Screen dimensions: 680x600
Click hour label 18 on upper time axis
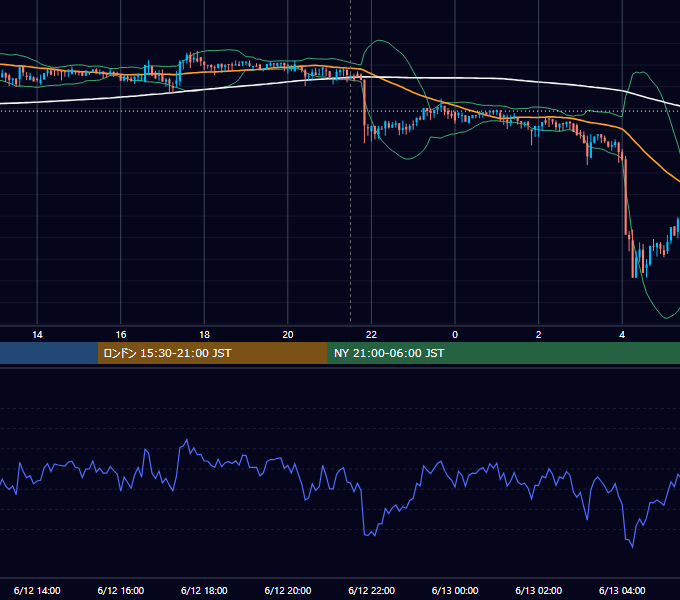tap(204, 335)
